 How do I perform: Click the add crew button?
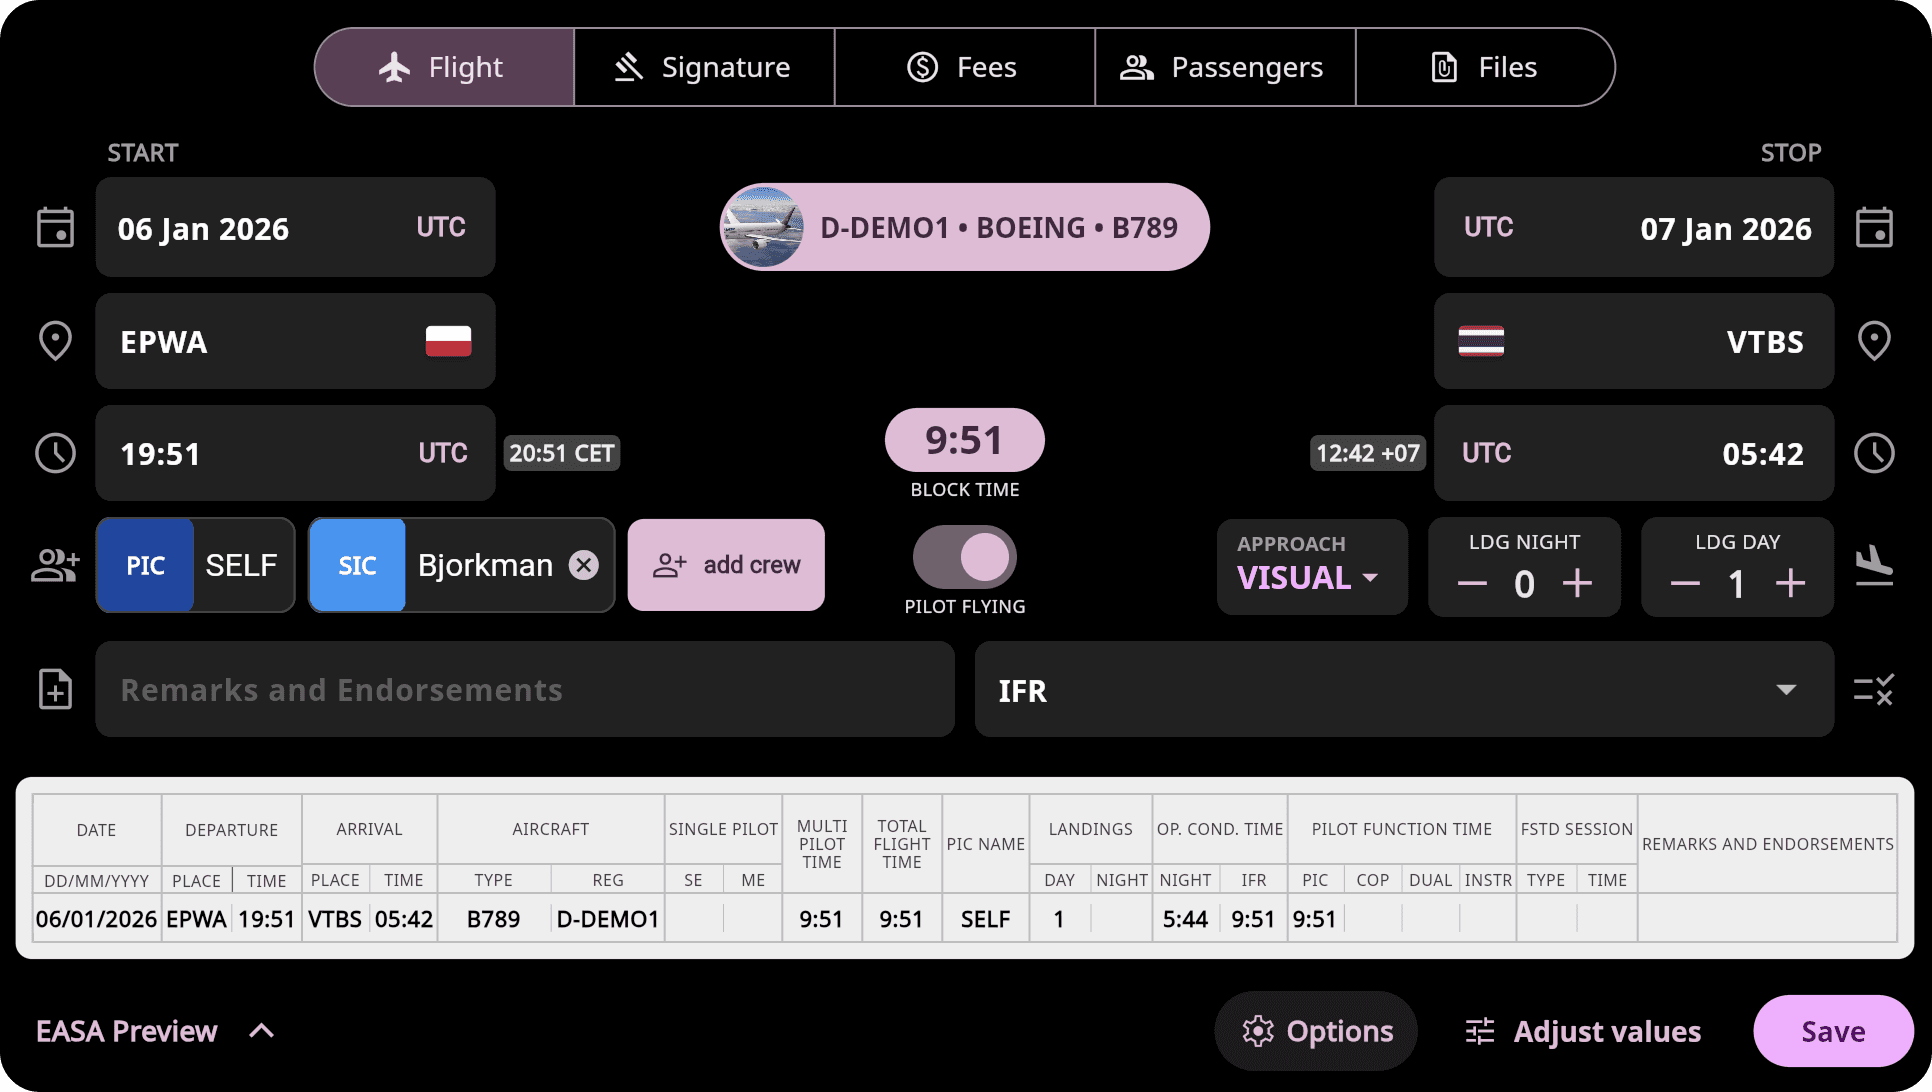coord(726,565)
